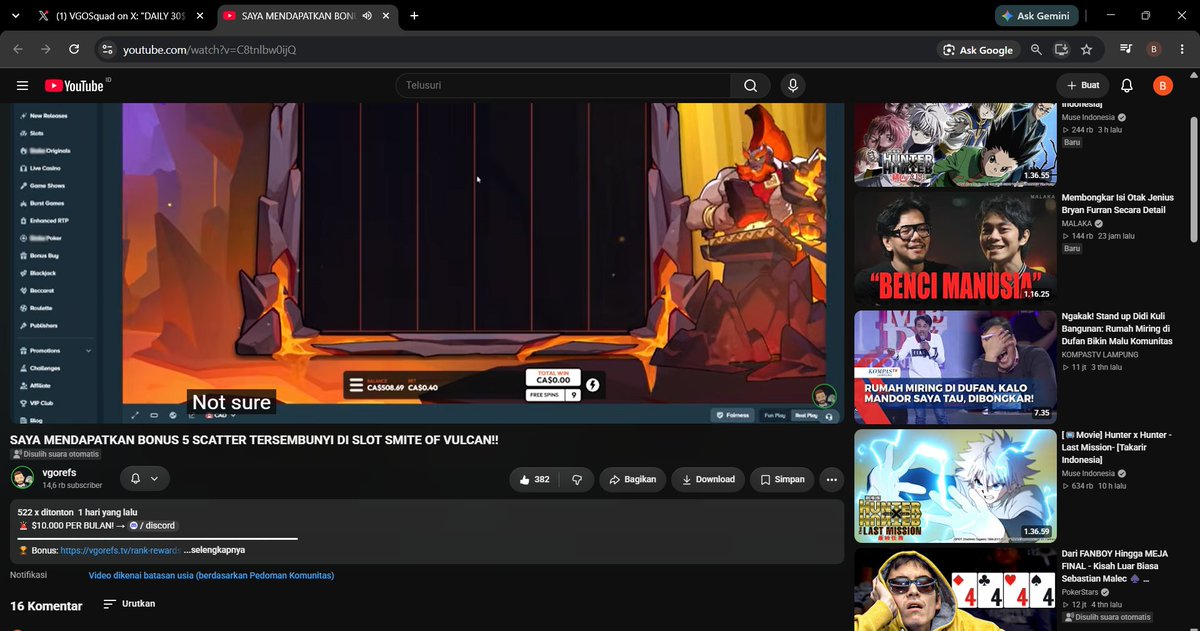Like the video with 382 likes

[534, 480]
